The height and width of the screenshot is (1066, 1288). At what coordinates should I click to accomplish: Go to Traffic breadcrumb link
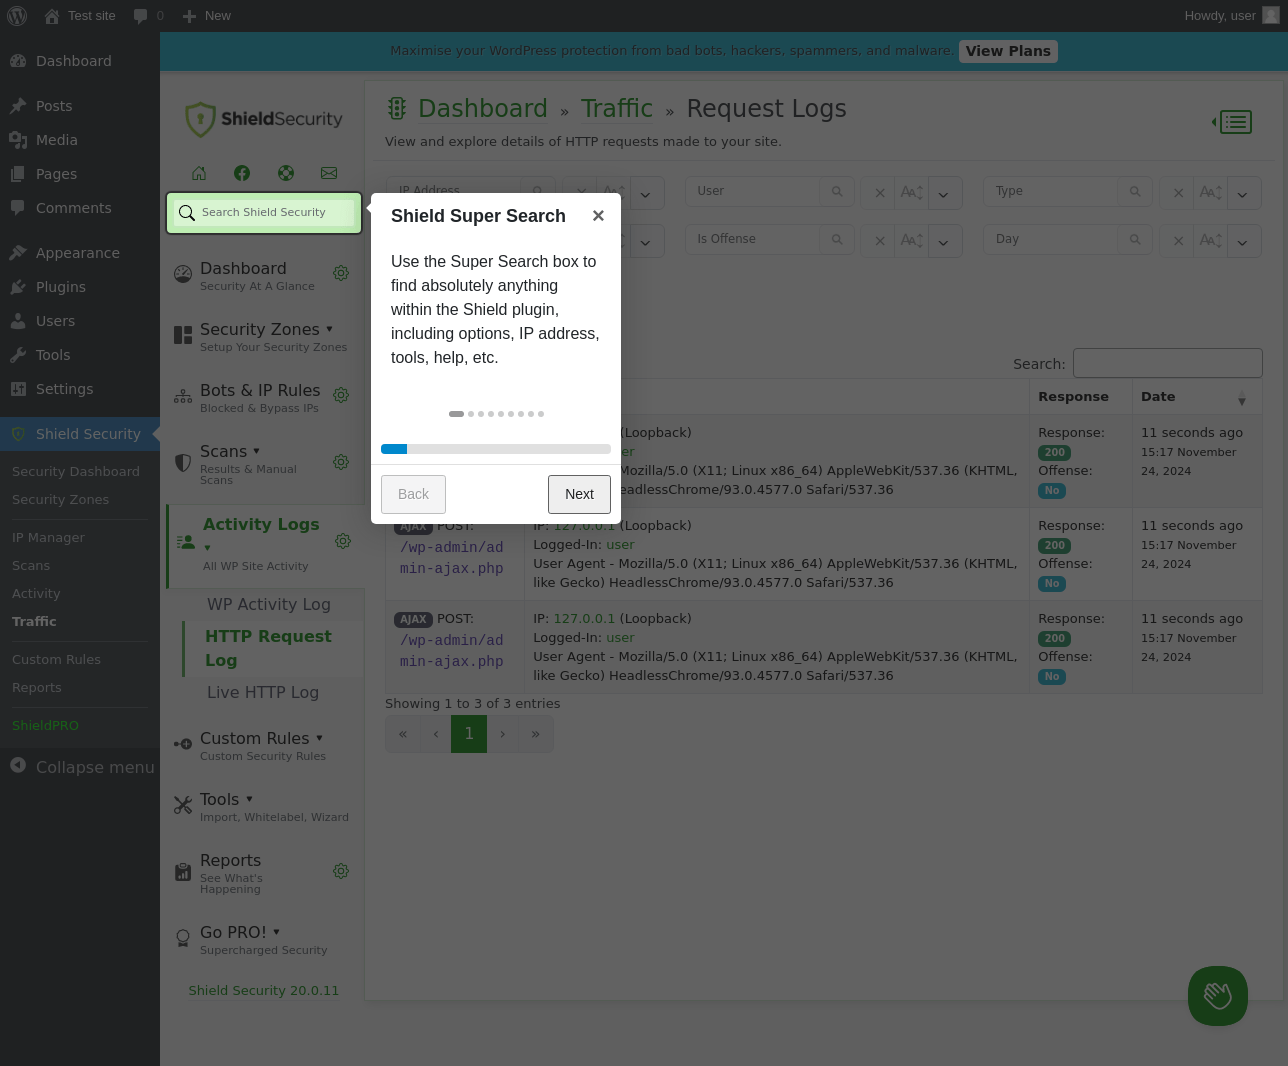(616, 108)
